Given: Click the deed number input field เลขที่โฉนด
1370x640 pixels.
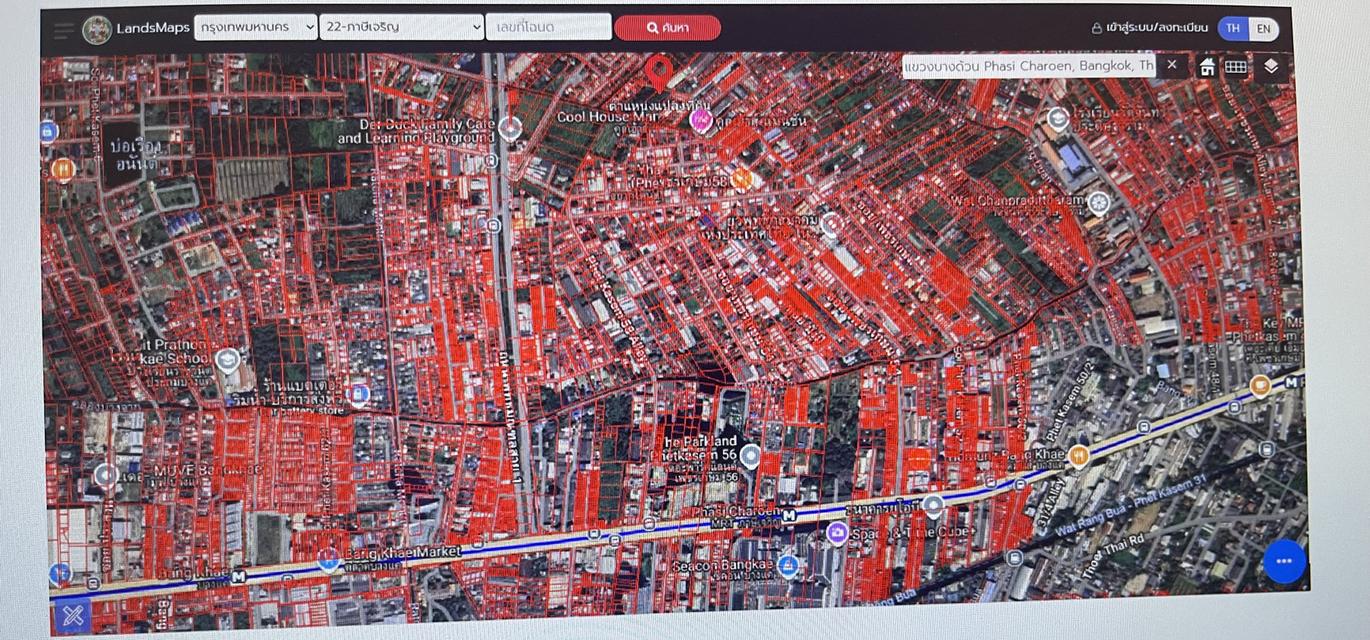Looking at the screenshot, I should click(x=547, y=27).
